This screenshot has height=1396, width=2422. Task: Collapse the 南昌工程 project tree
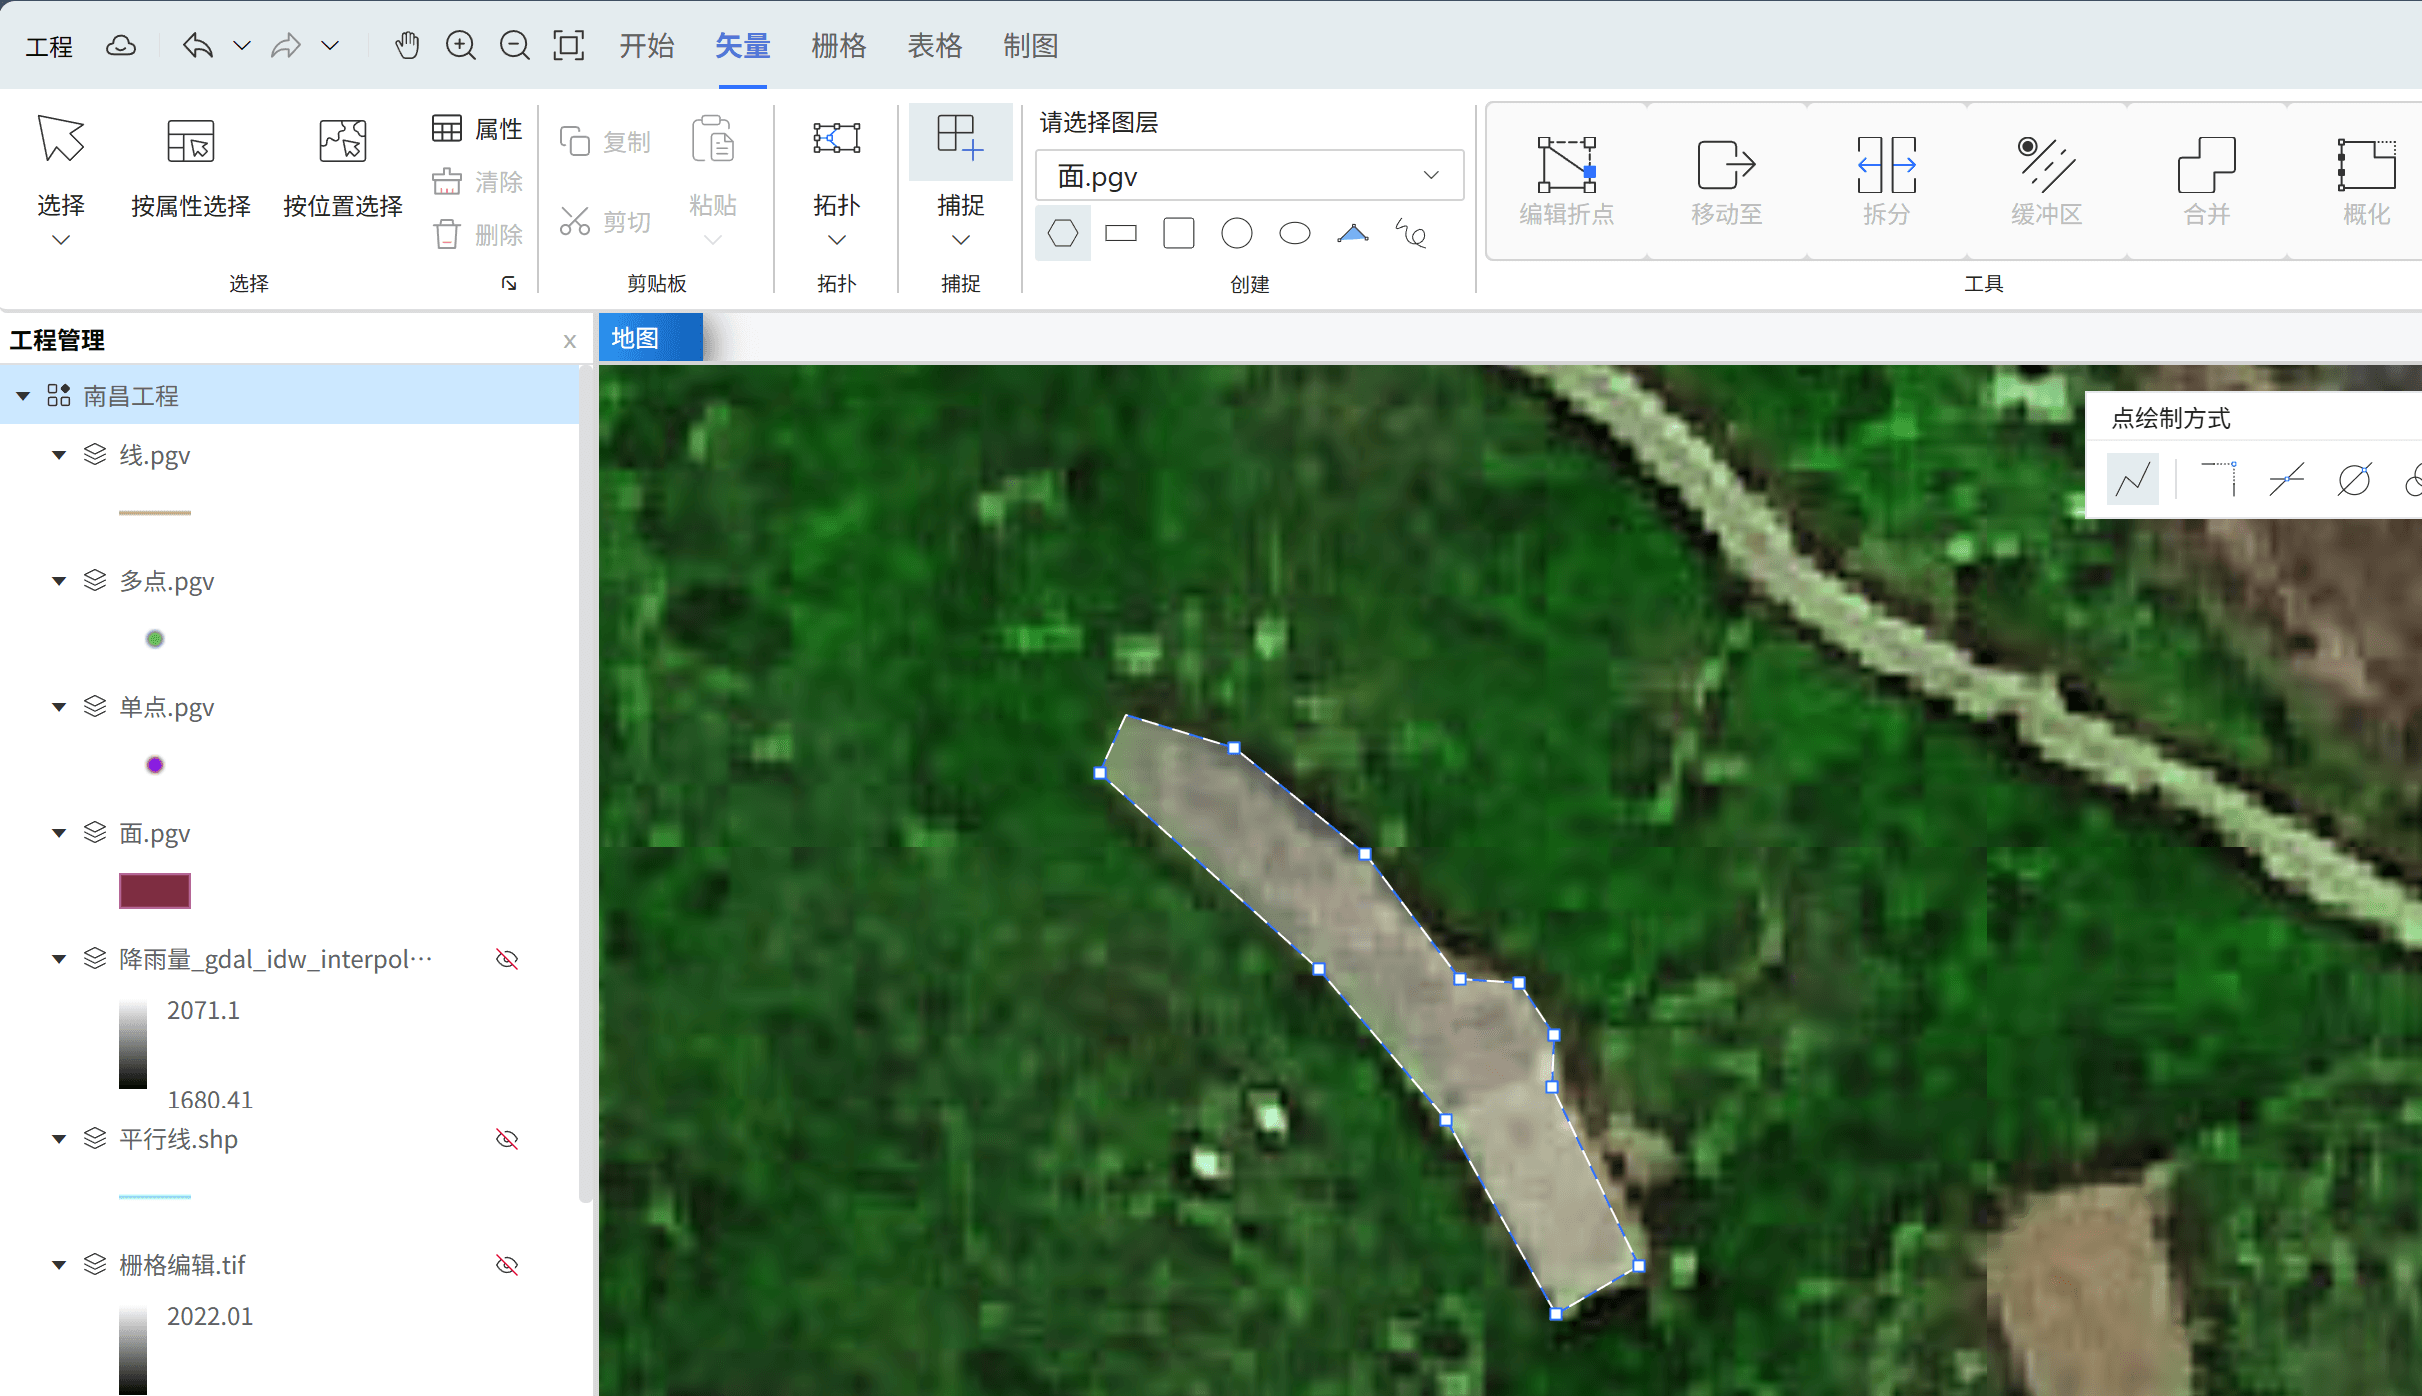click(x=23, y=396)
